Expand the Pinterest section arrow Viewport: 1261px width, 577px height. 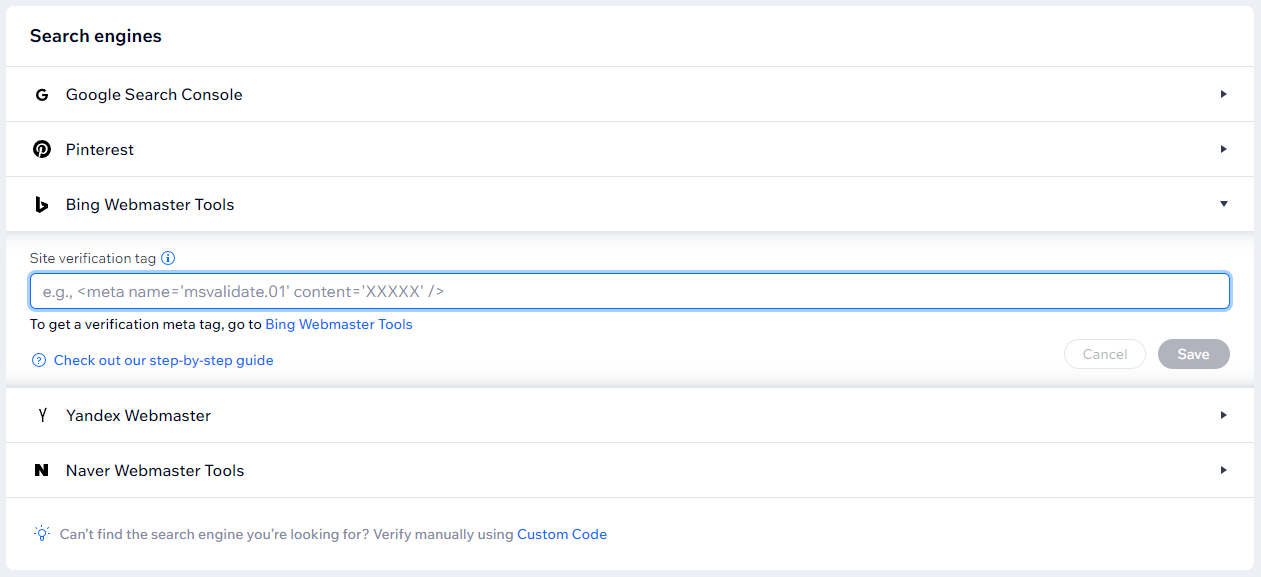click(x=1223, y=149)
